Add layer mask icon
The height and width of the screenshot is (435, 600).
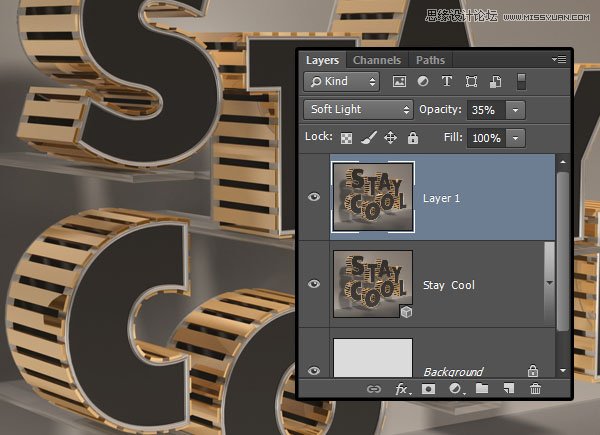(x=428, y=389)
